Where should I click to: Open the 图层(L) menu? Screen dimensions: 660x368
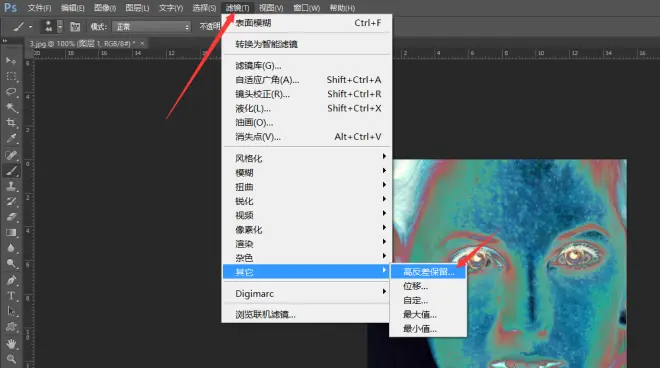click(137, 8)
